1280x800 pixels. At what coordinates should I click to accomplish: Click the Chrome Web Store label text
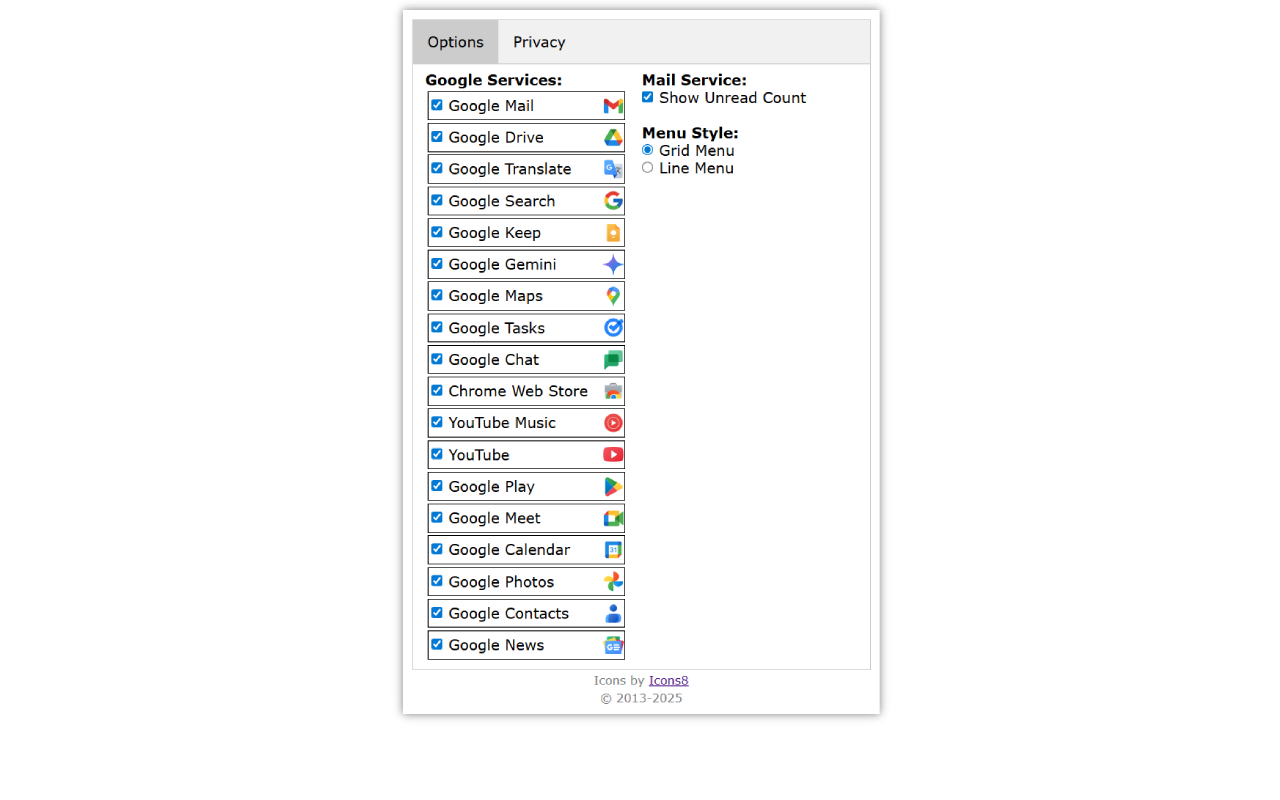pyautogui.click(x=518, y=391)
